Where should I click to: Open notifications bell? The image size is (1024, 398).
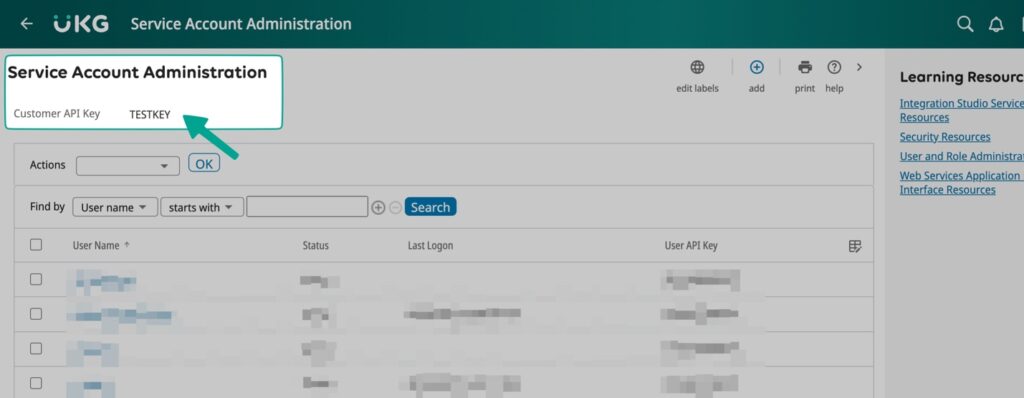pyautogui.click(x=996, y=25)
